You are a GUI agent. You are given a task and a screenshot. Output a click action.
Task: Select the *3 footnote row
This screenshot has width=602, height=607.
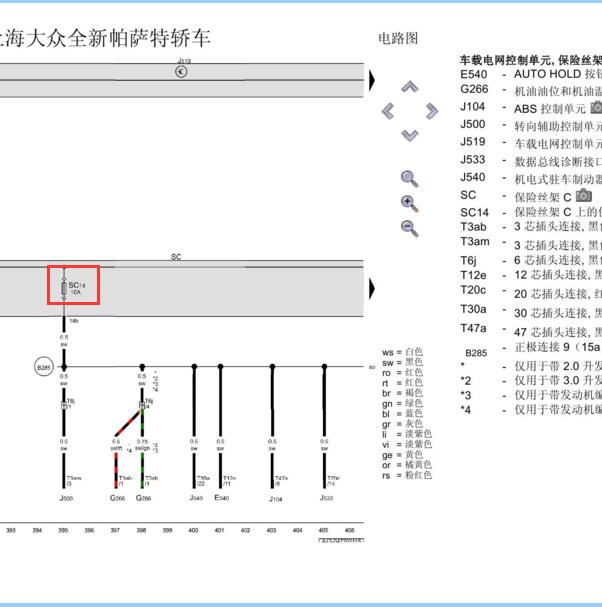531,395
